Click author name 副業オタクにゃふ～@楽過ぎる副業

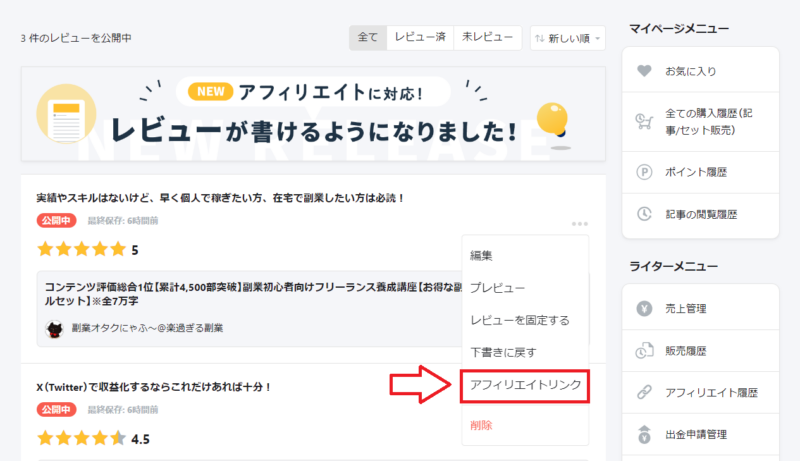click(147, 328)
